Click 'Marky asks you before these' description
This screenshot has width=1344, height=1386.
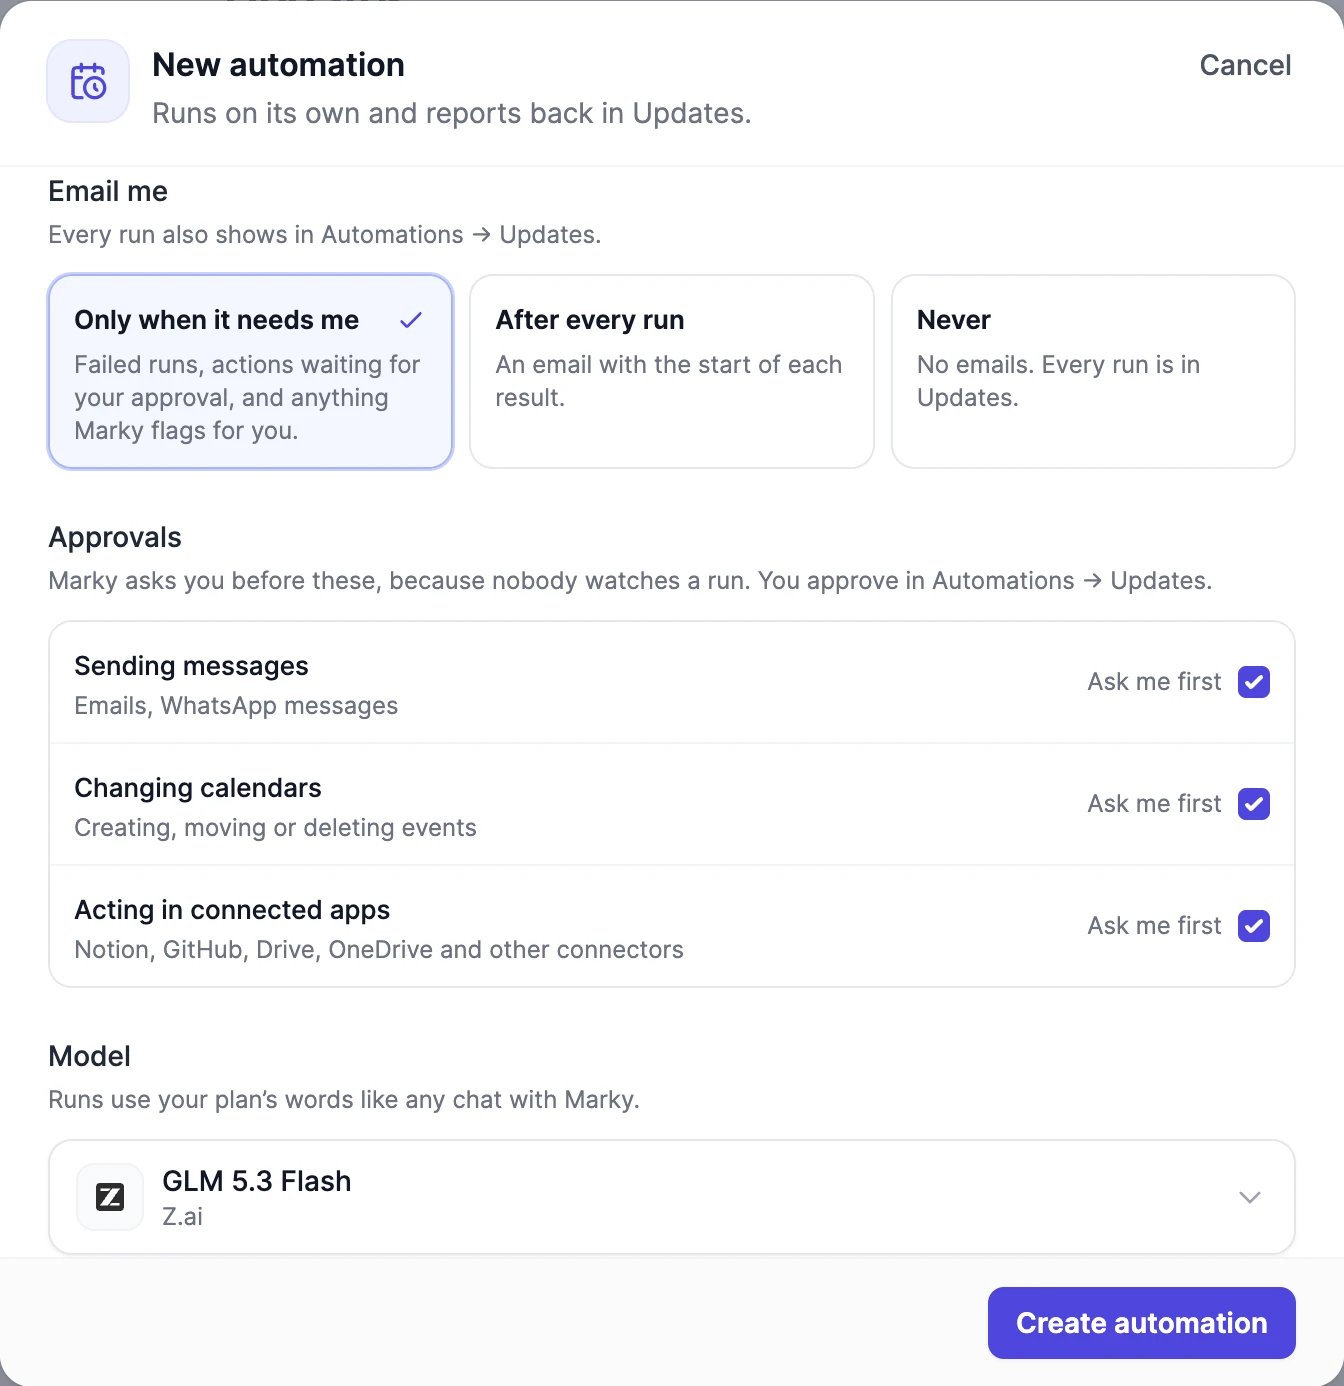630,581
